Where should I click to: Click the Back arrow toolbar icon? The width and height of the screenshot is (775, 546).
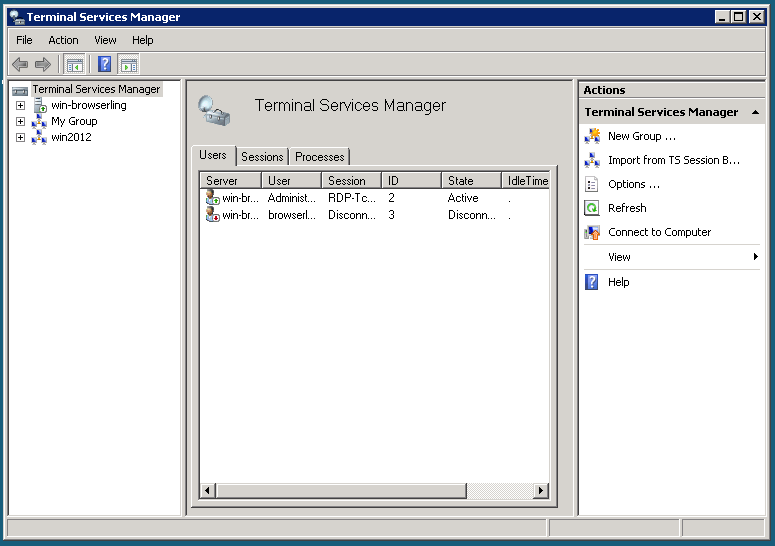coord(20,64)
